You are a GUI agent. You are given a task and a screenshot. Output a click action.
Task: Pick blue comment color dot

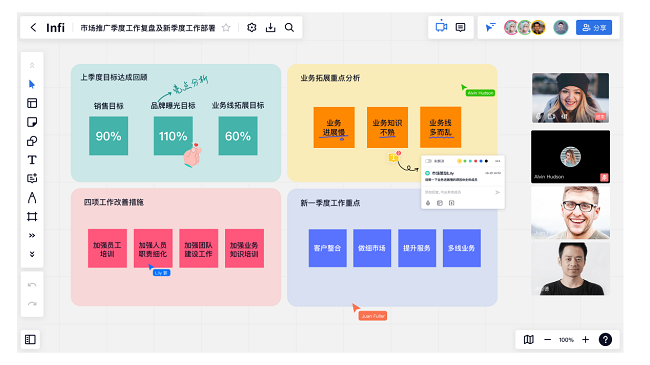pyautogui.click(x=481, y=161)
